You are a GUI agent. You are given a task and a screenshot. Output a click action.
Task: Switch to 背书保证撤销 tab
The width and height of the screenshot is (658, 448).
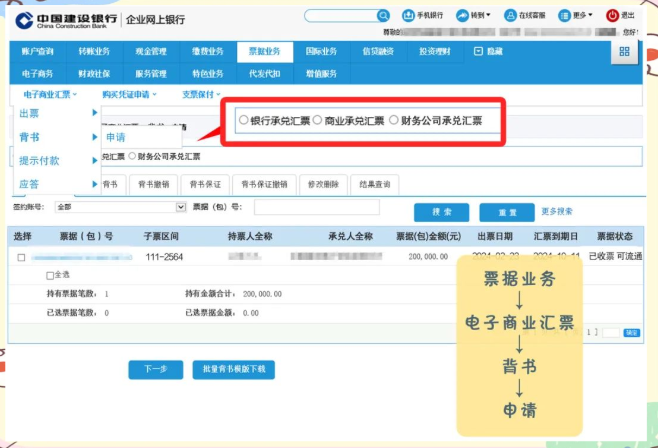point(264,185)
